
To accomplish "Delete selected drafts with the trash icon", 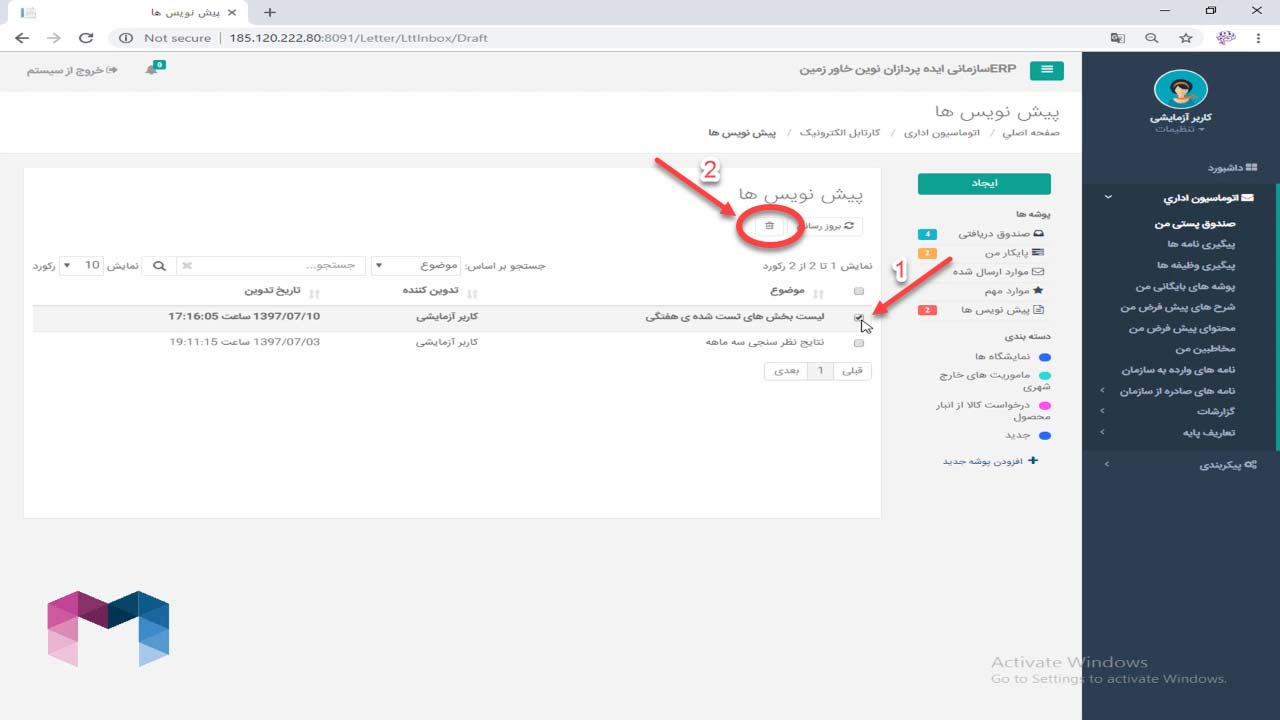I will 769,226.
